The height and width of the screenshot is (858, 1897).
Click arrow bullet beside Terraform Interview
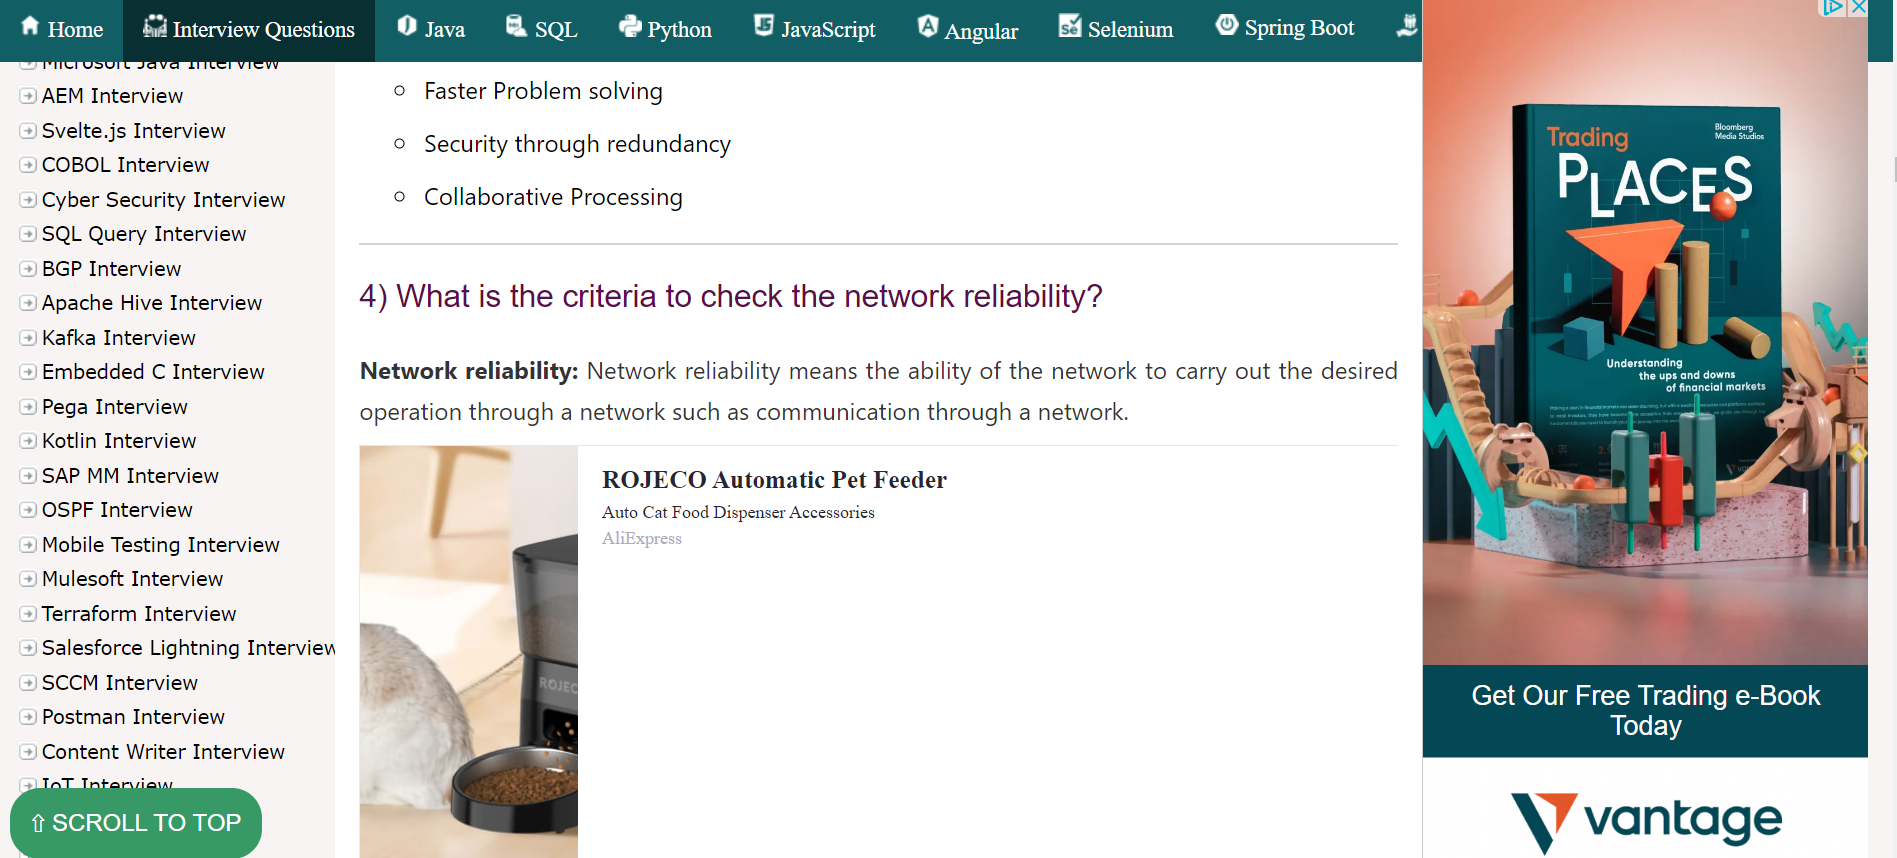pyautogui.click(x=28, y=614)
